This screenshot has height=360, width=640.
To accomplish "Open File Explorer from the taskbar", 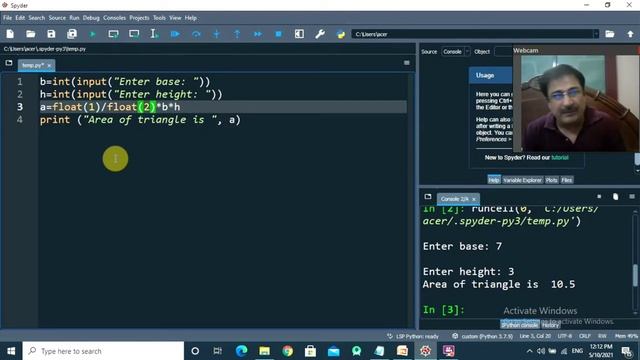I will [264, 351].
